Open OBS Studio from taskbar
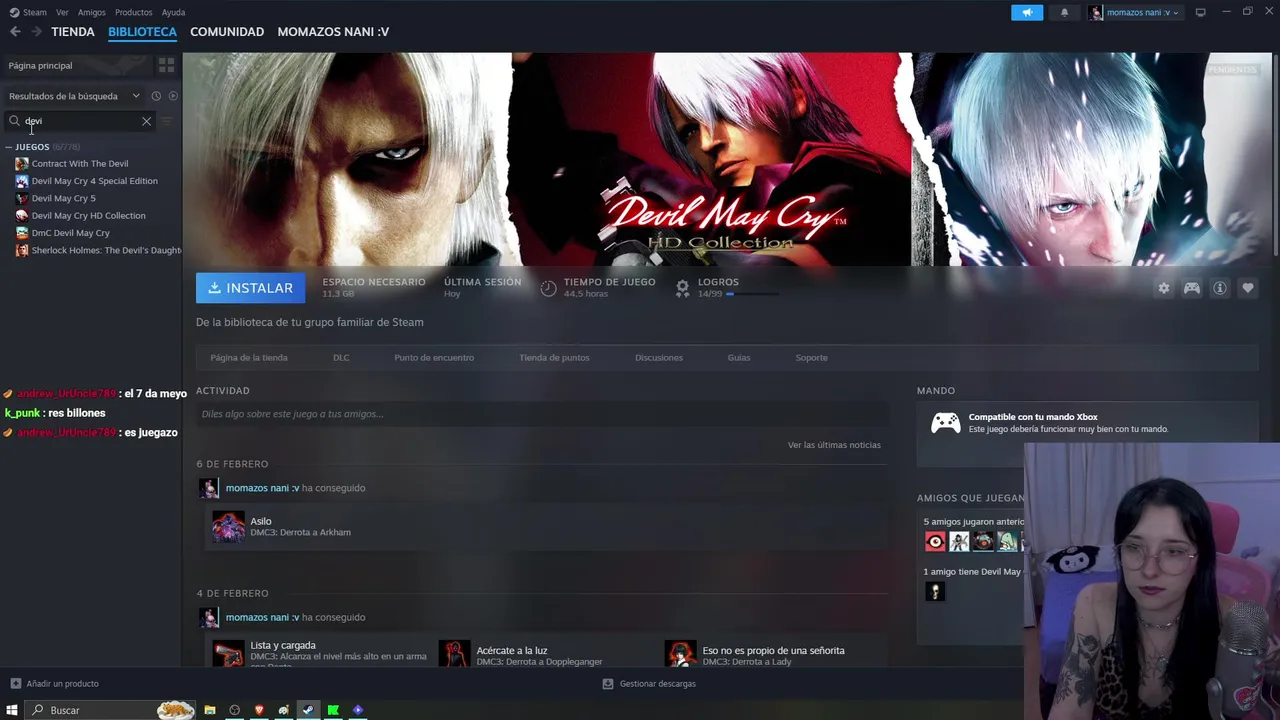Screen dimensions: 1280x720 [235, 710]
